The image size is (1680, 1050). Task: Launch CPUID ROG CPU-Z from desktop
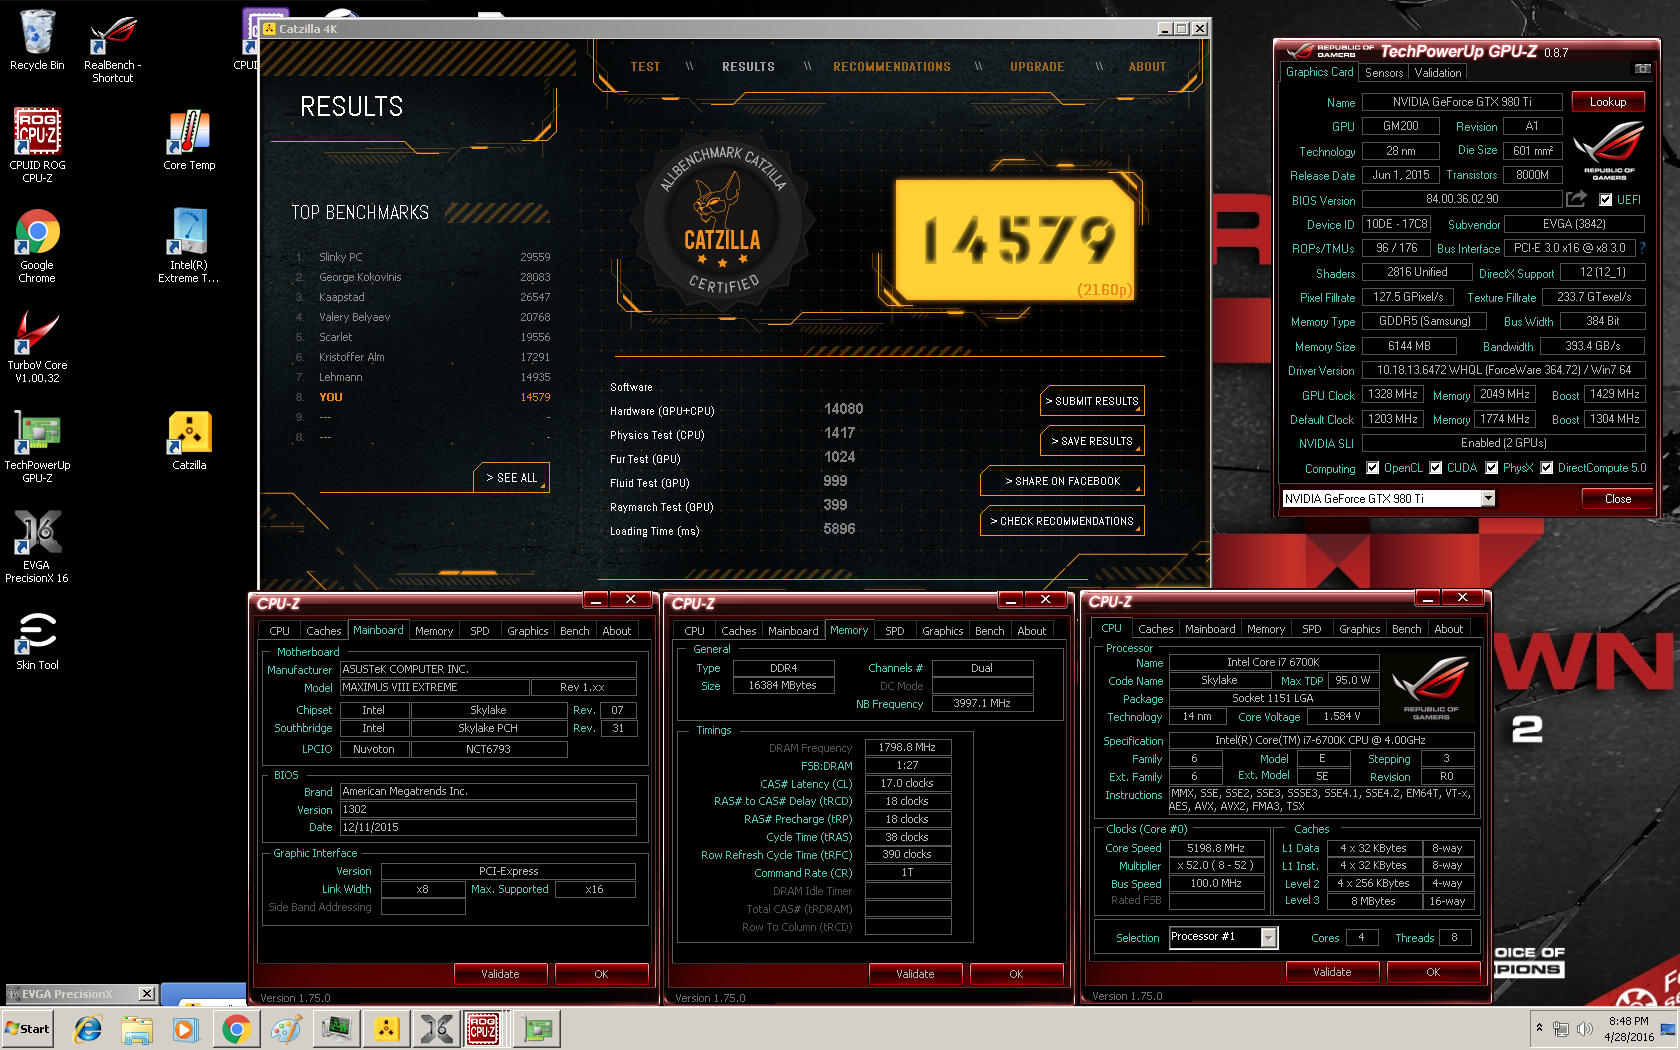point(37,145)
